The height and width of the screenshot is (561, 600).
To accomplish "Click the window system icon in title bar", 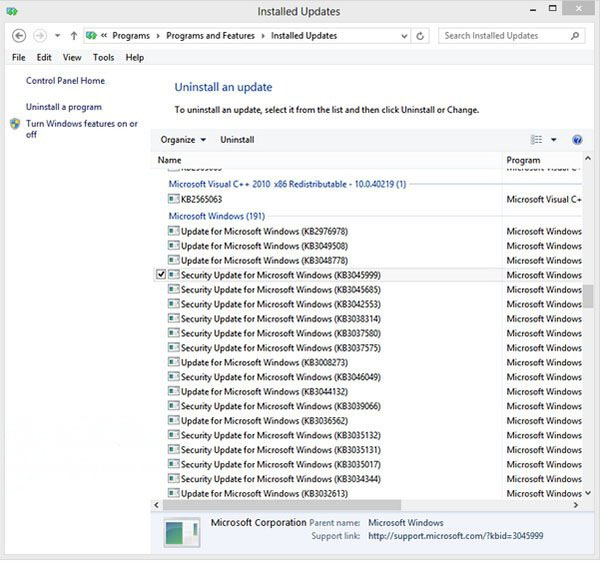I will (12, 11).
